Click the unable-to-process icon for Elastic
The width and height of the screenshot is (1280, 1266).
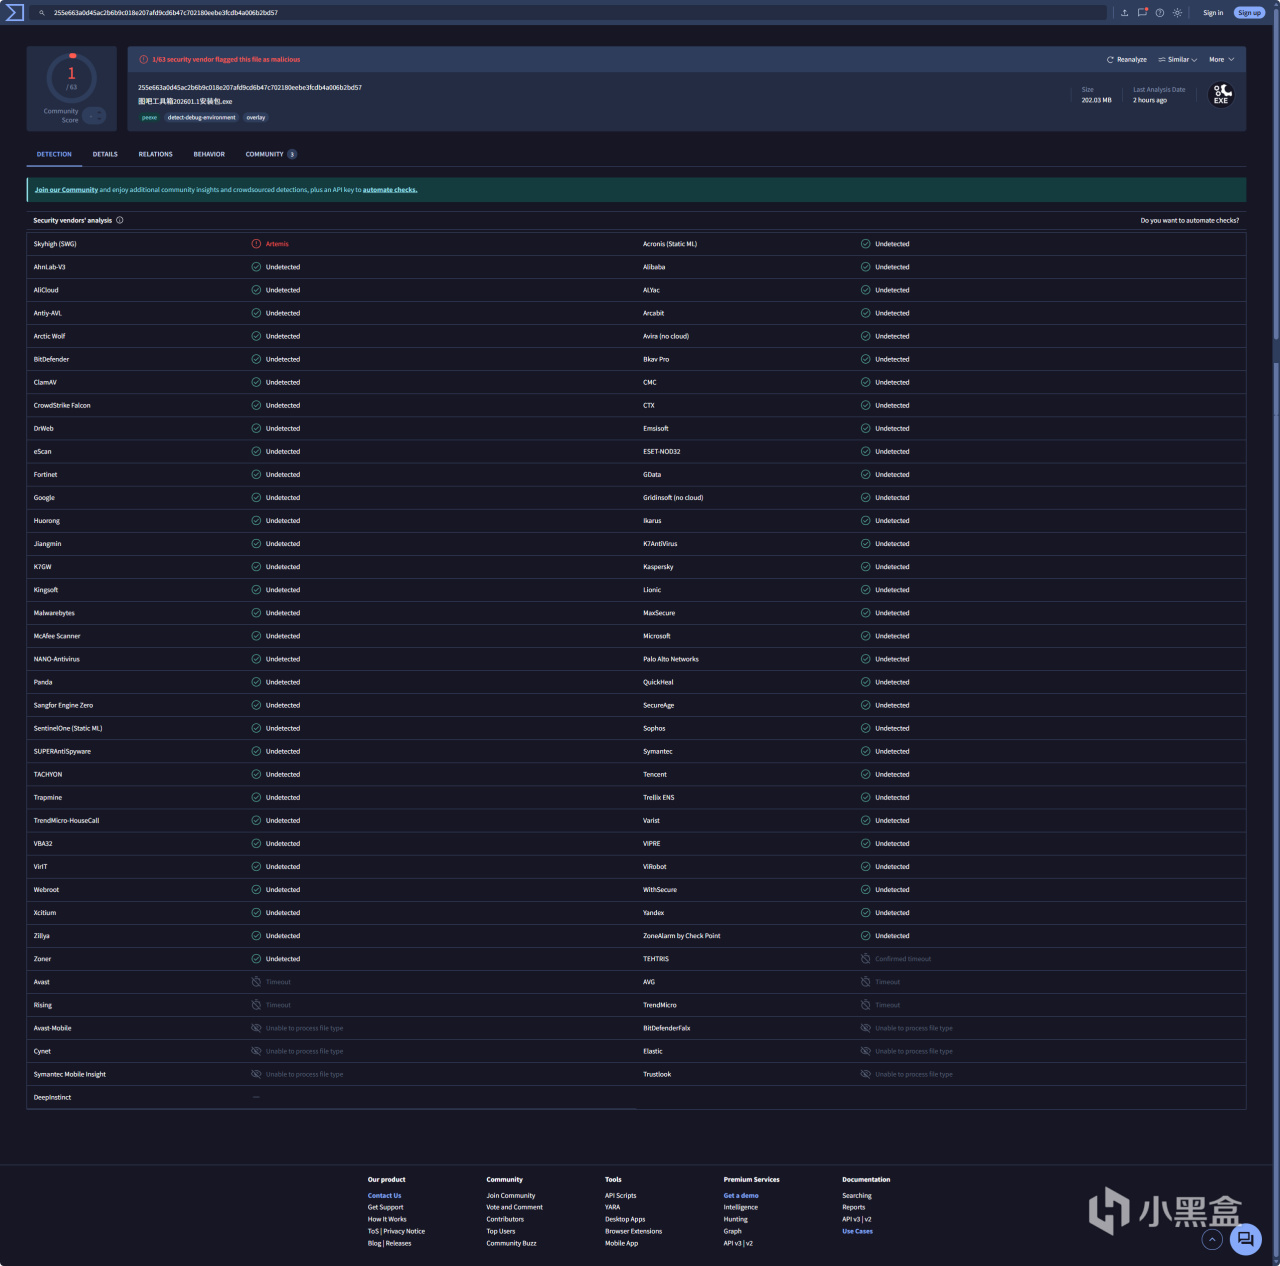click(866, 1051)
